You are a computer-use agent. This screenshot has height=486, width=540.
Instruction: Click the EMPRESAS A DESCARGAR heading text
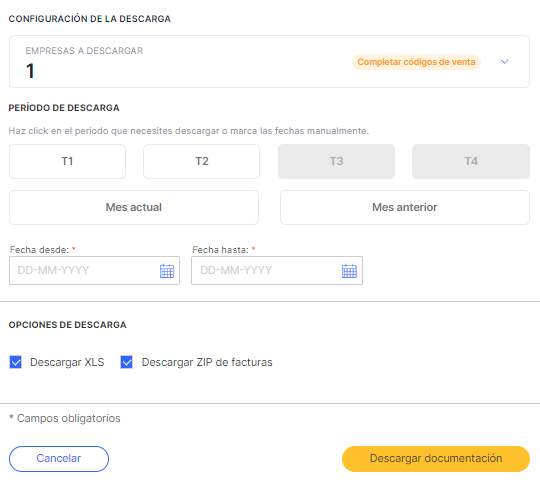pos(84,51)
